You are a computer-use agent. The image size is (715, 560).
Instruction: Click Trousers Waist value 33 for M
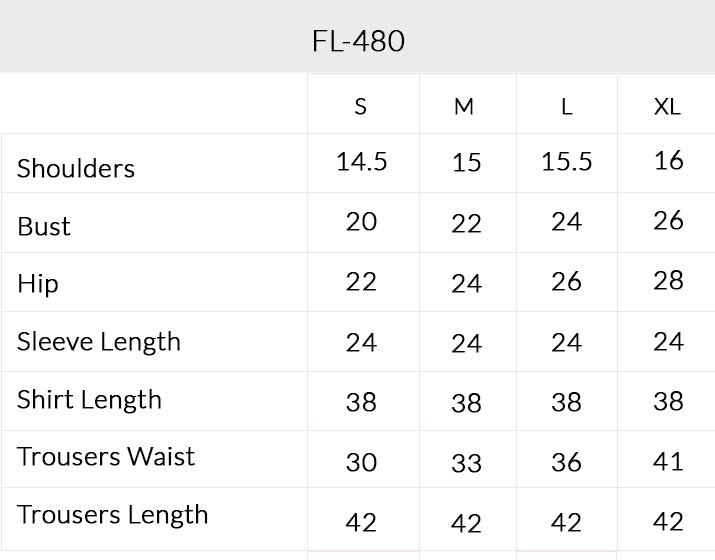[x=466, y=463]
